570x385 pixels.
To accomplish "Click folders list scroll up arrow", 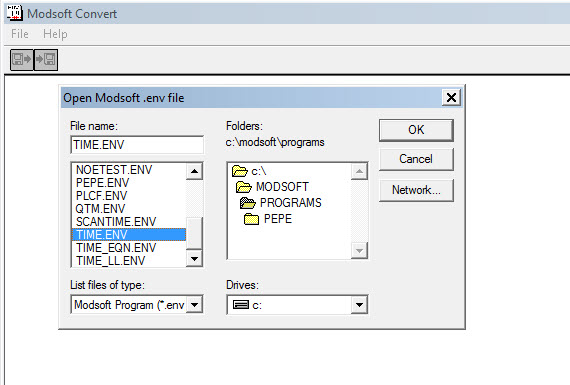I will click(x=359, y=171).
